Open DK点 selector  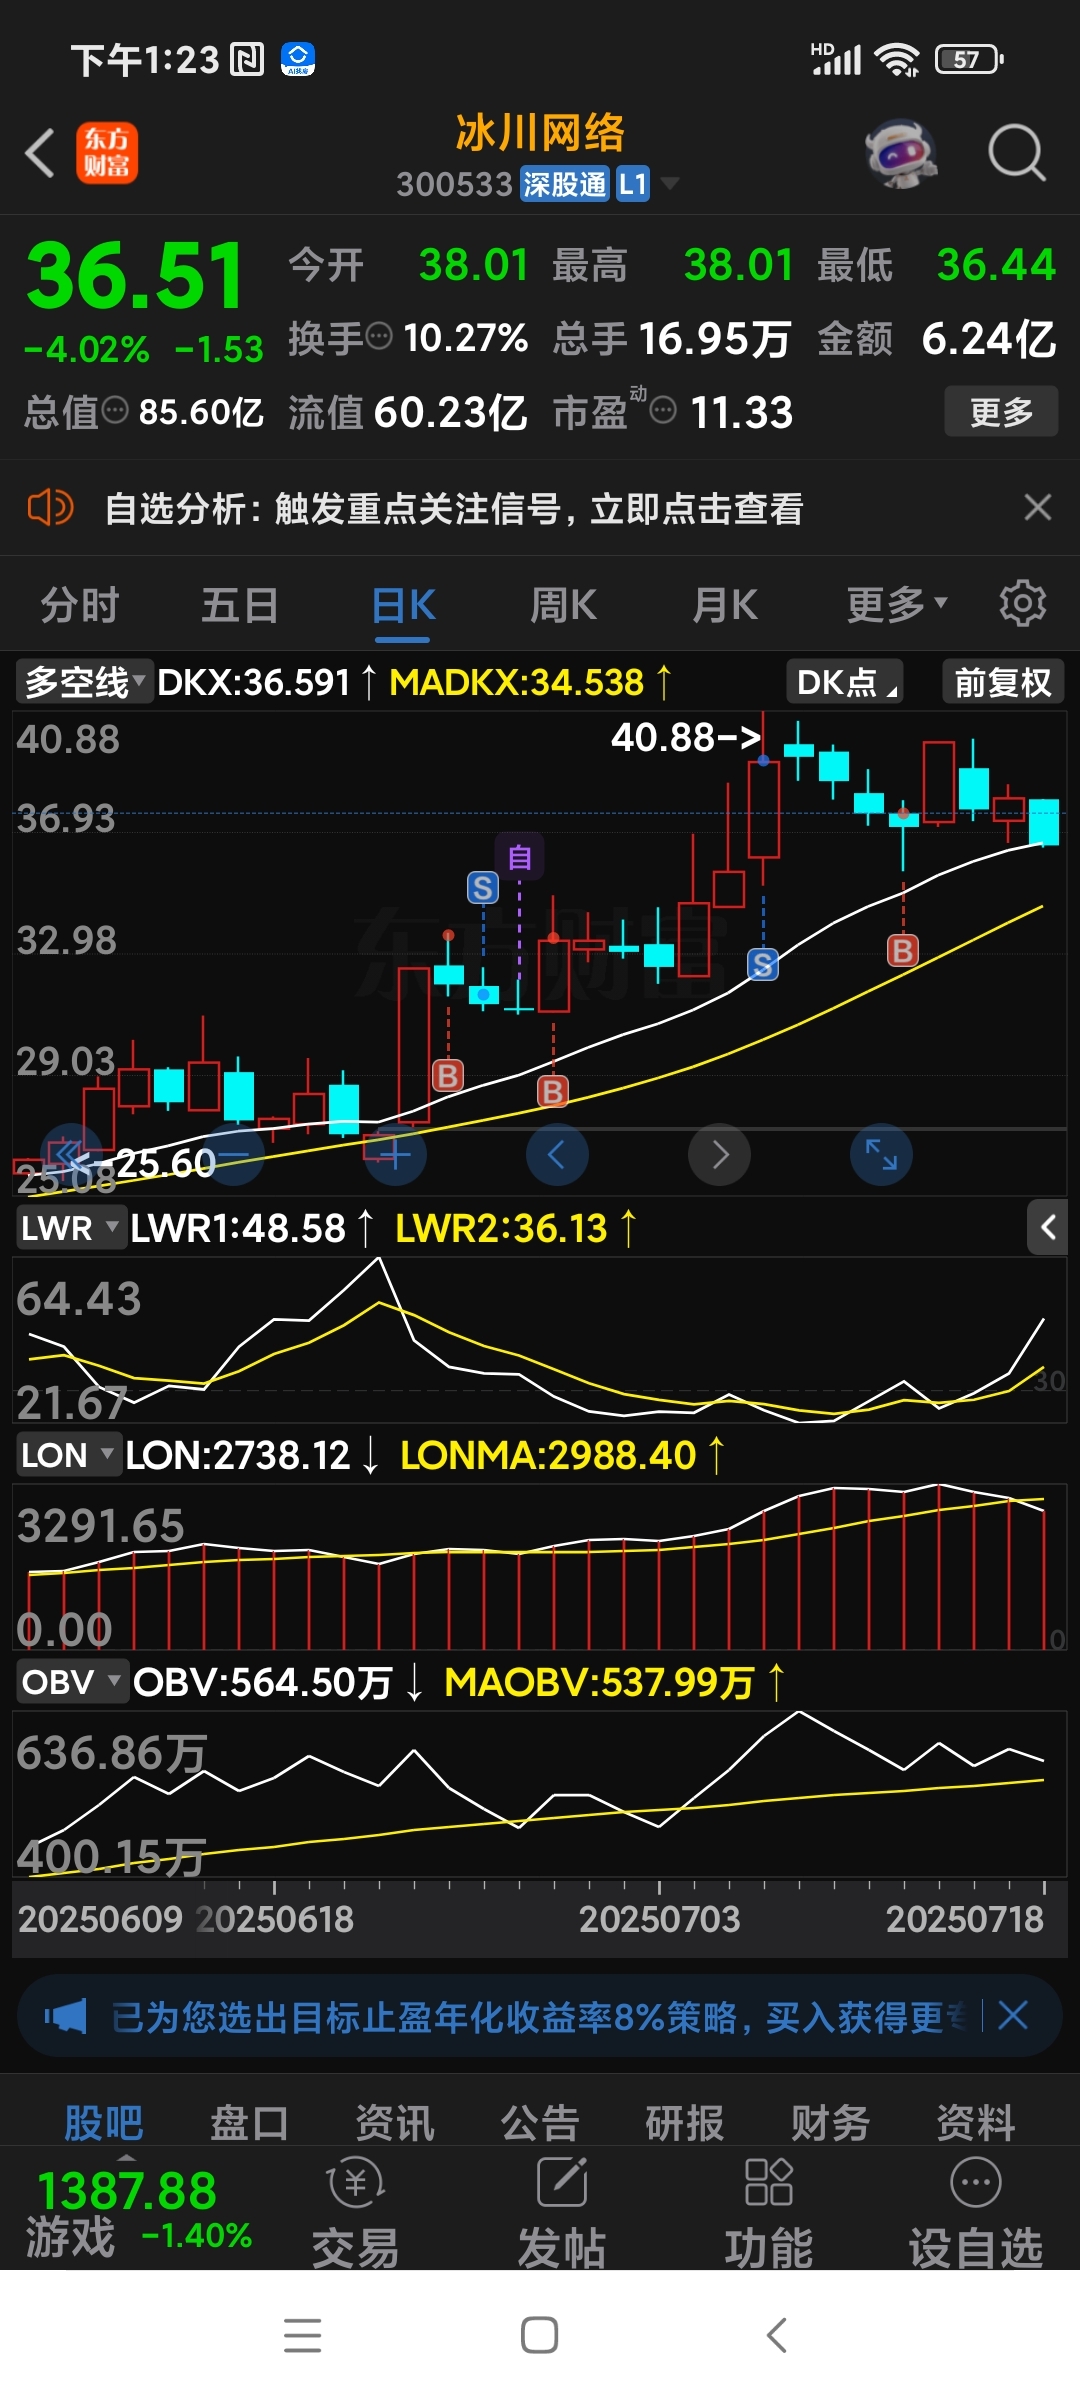pyautogui.click(x=845, y=682)
